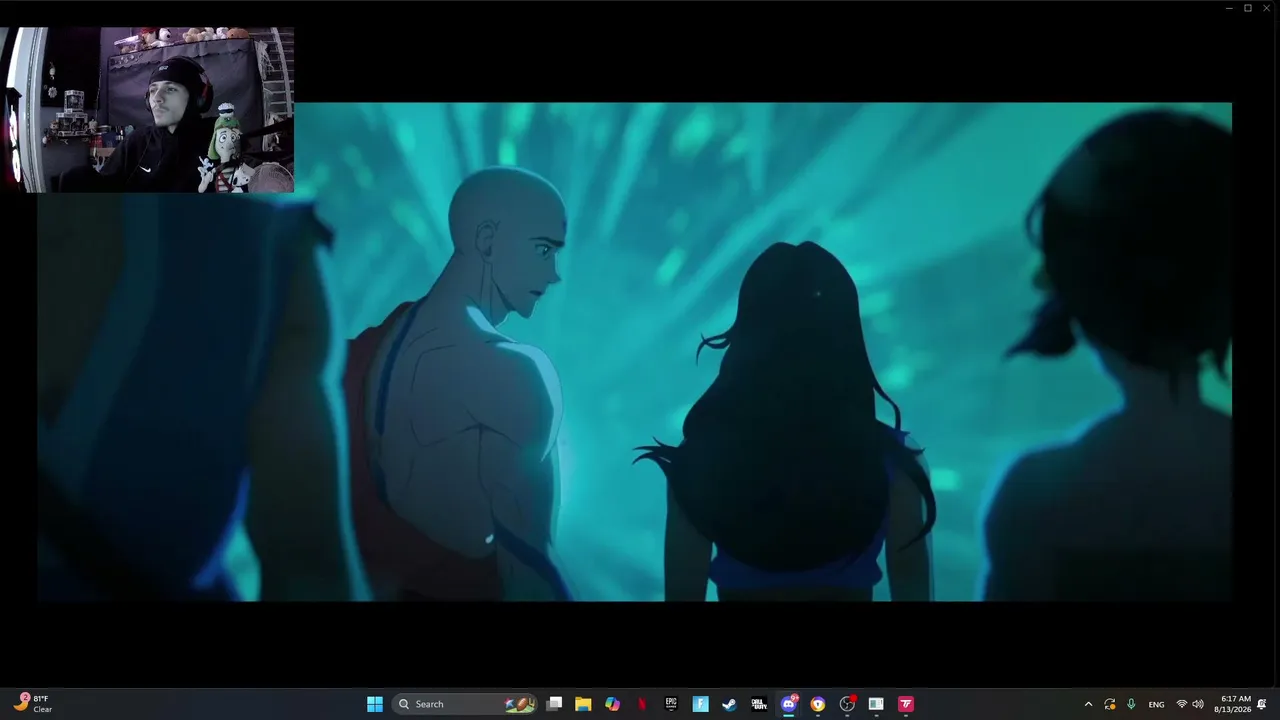Launch Microsoft Copilot from the taskbar
1280x720 pixels.
(612, 704)
